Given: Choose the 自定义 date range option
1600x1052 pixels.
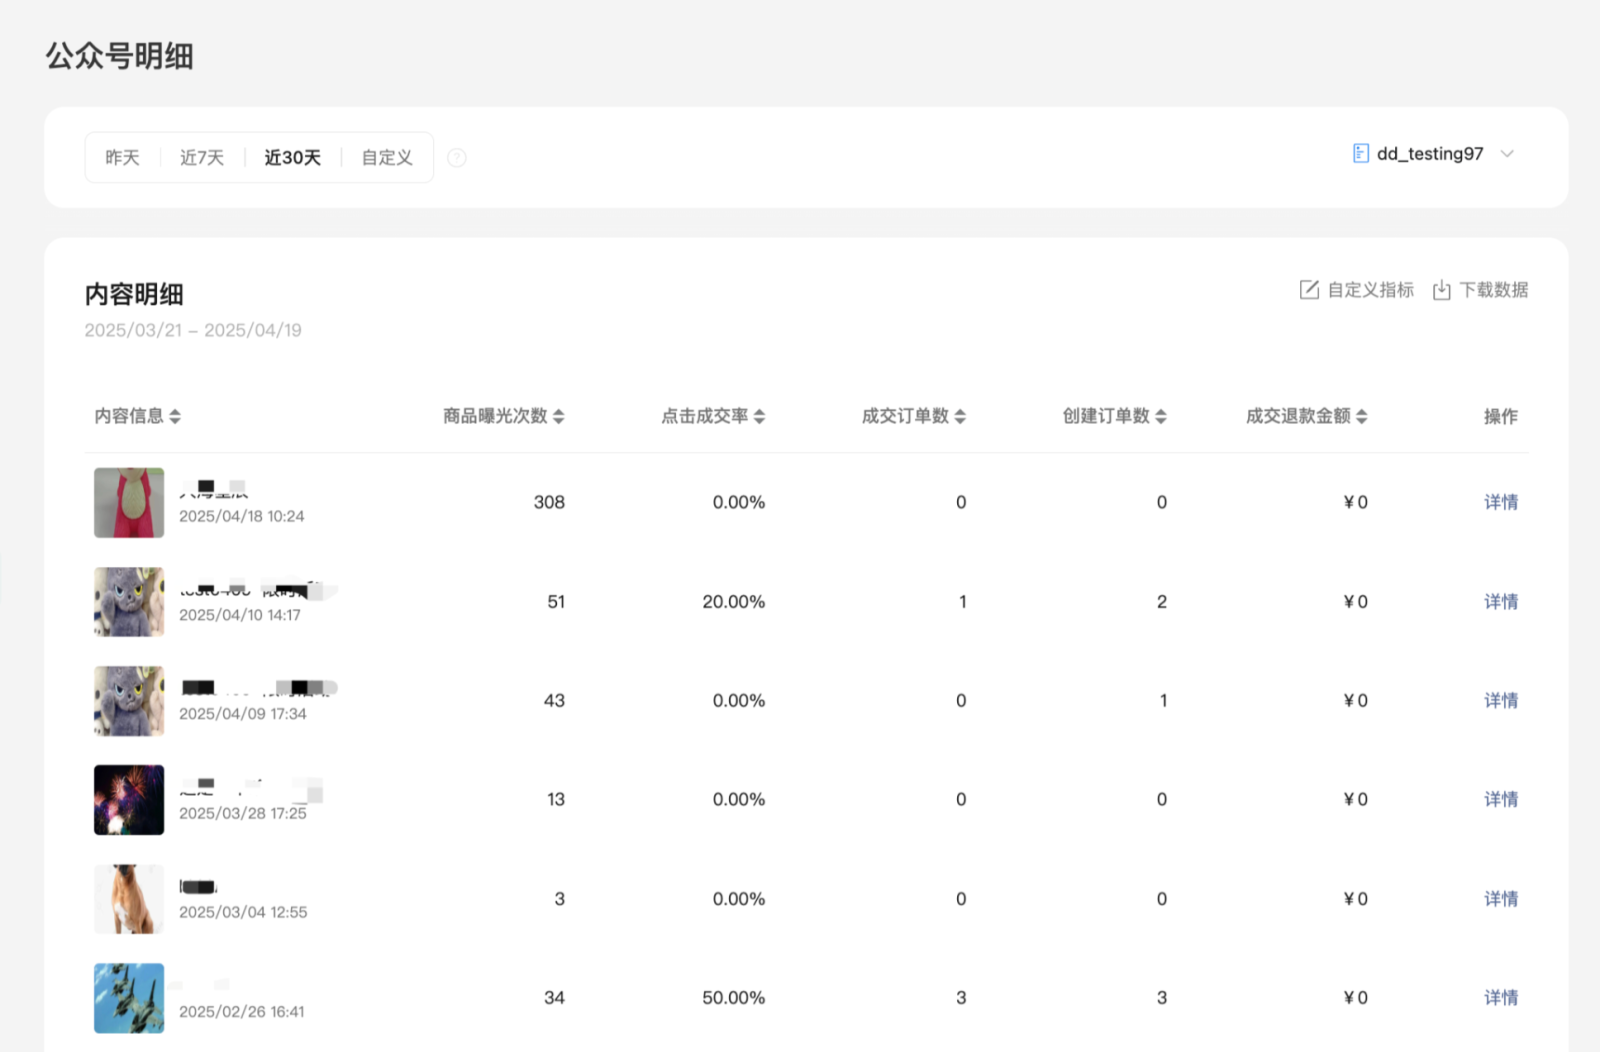Looking at the screenshot, I should (387, 158).
